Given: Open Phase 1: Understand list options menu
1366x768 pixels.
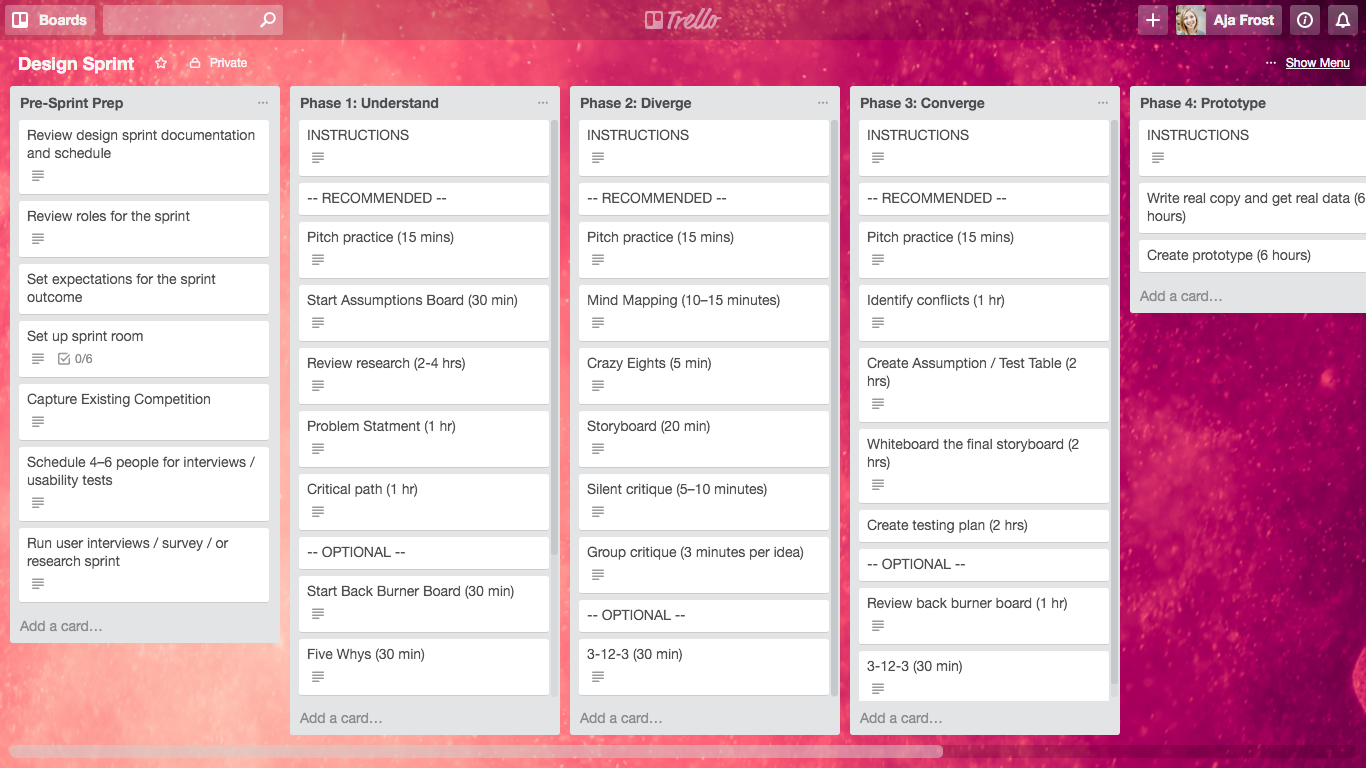Looking at the screenshot, I should pyautogui.click(x=543, y=103).
